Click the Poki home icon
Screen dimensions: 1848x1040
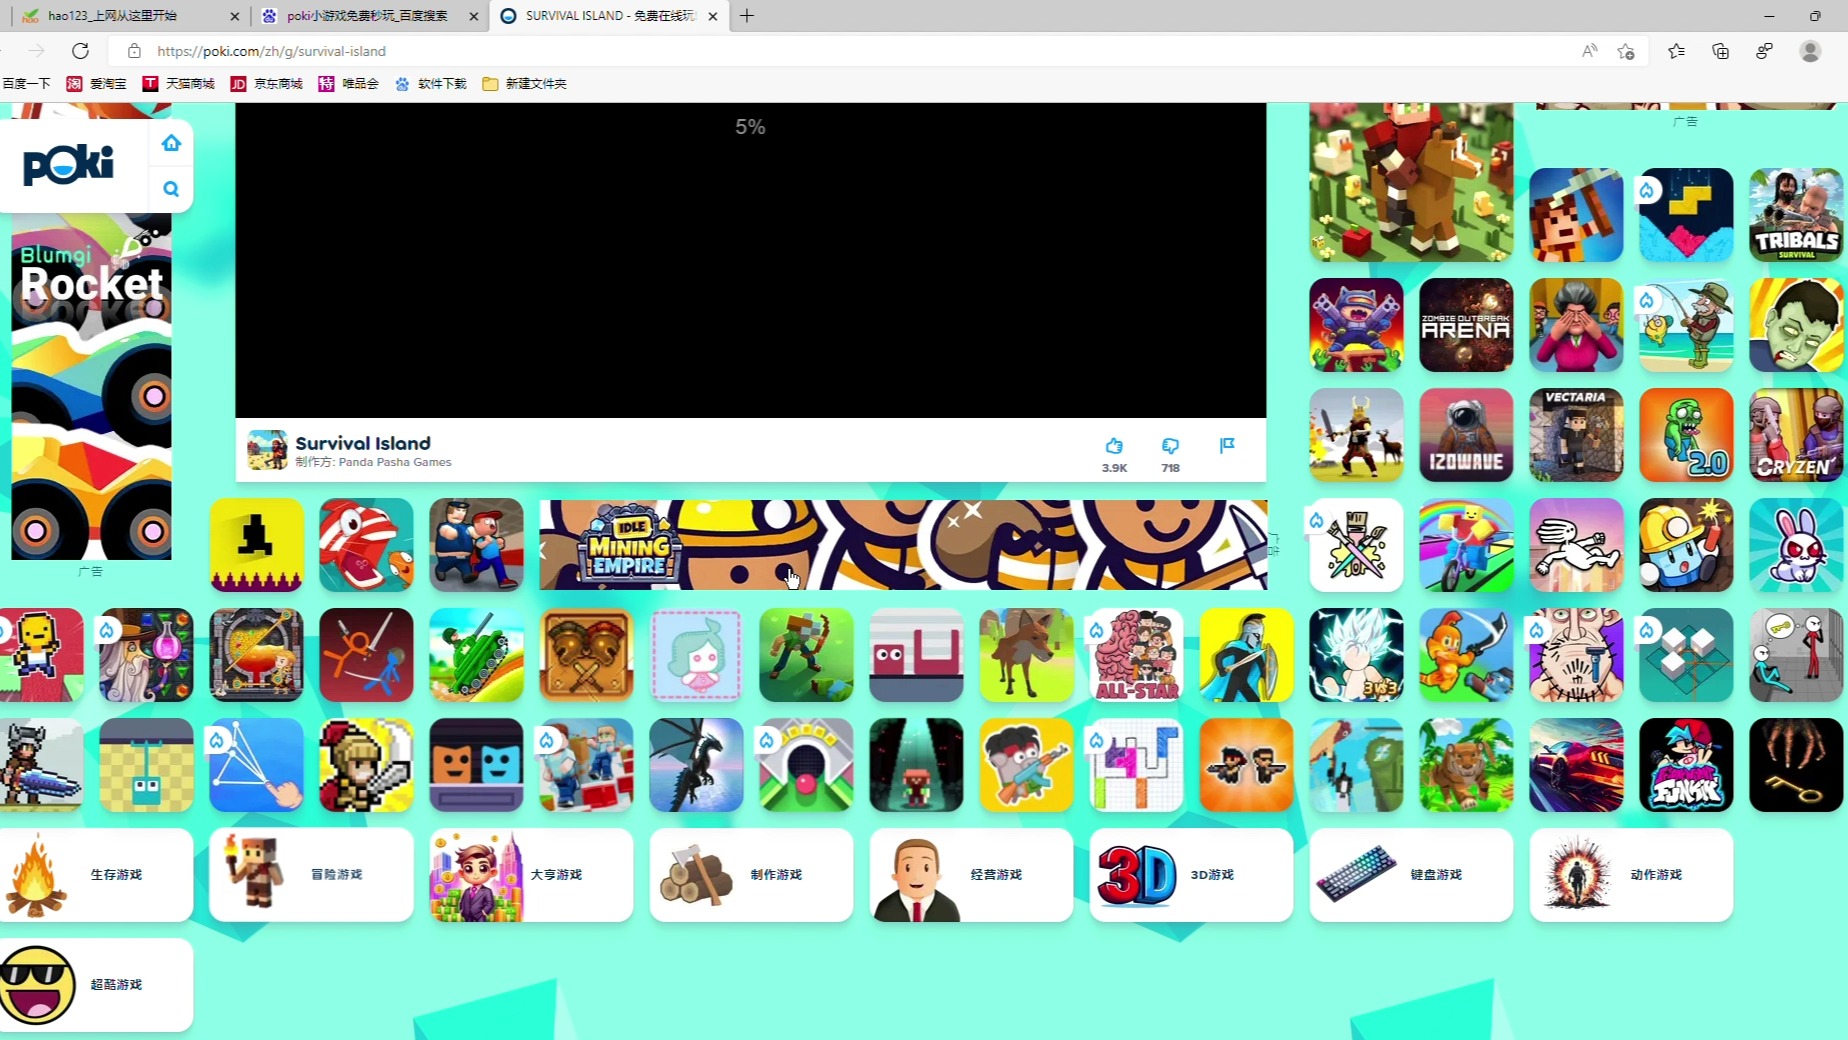[171, 143]
